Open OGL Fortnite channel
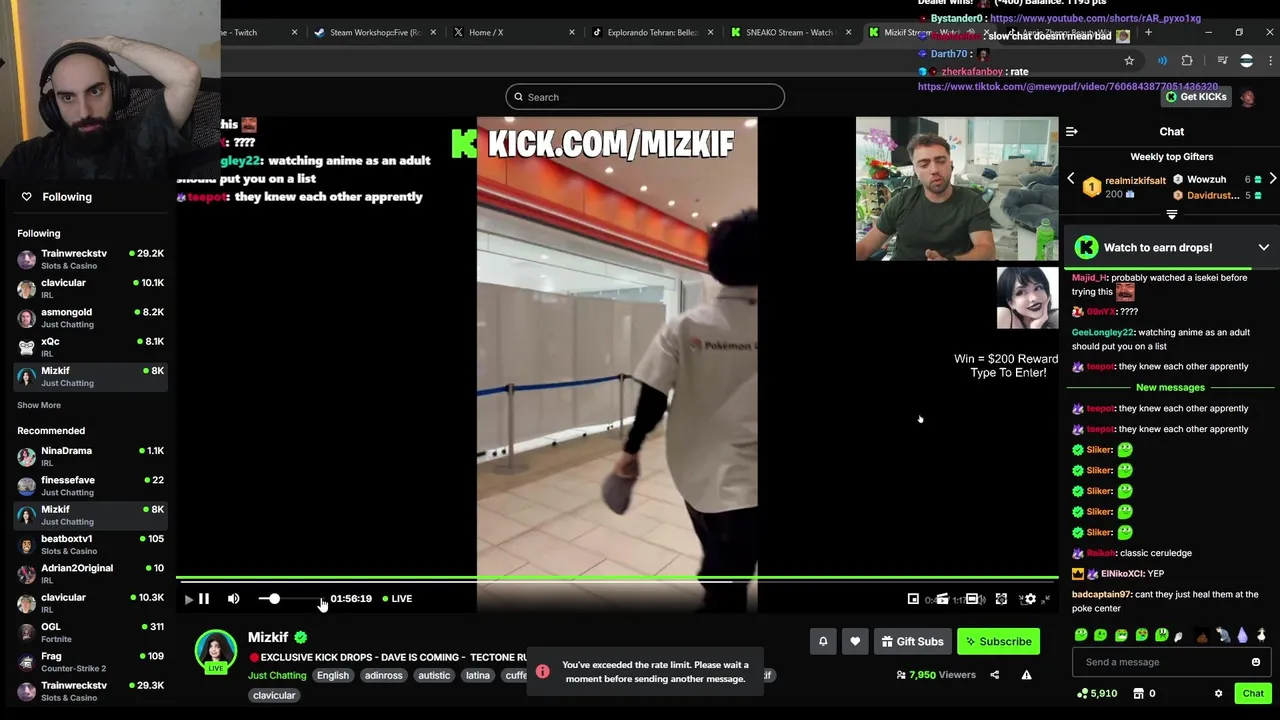Viewport: 1280px width, 720px height. pos(90,632)
